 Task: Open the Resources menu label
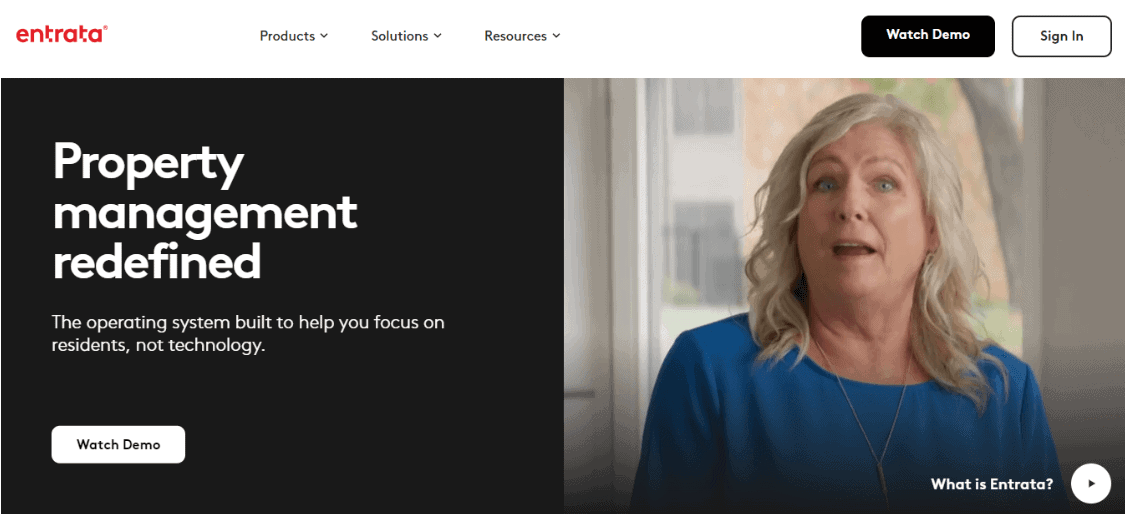pos(515,36)
